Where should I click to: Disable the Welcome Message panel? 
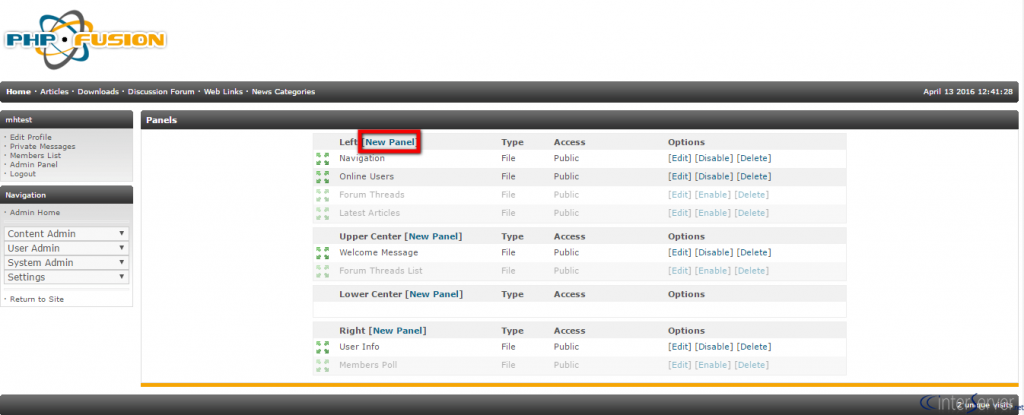(714, 252)
